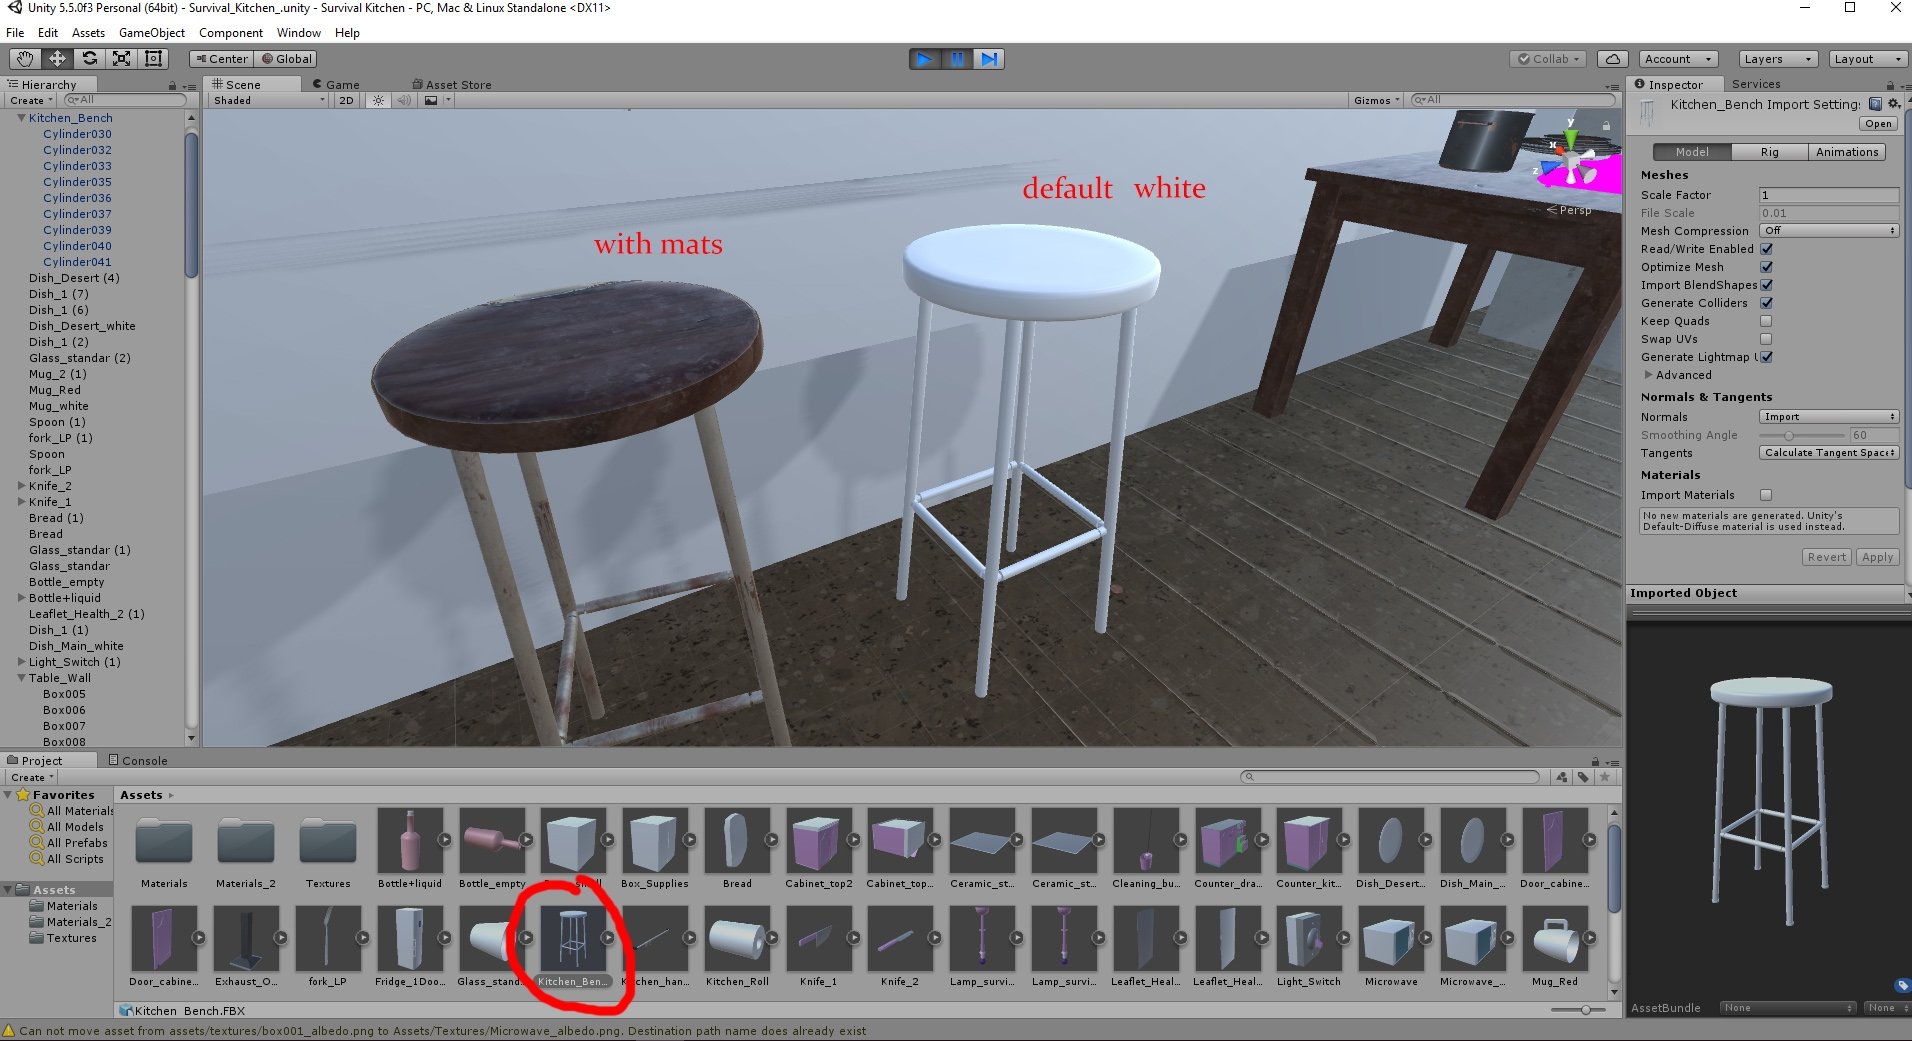Select the Rotate tool in the toolbar
Screen dimensions: 1912x1041
(90, 59)
